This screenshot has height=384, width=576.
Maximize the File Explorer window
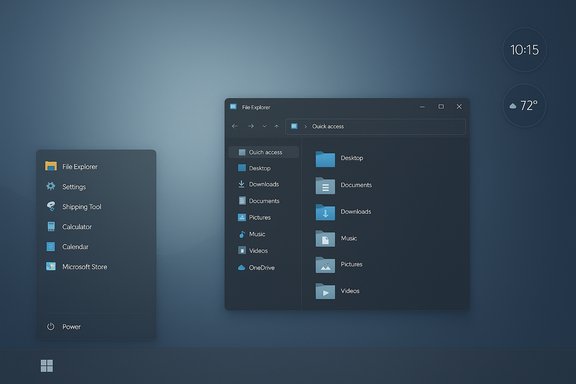[441, 107]
